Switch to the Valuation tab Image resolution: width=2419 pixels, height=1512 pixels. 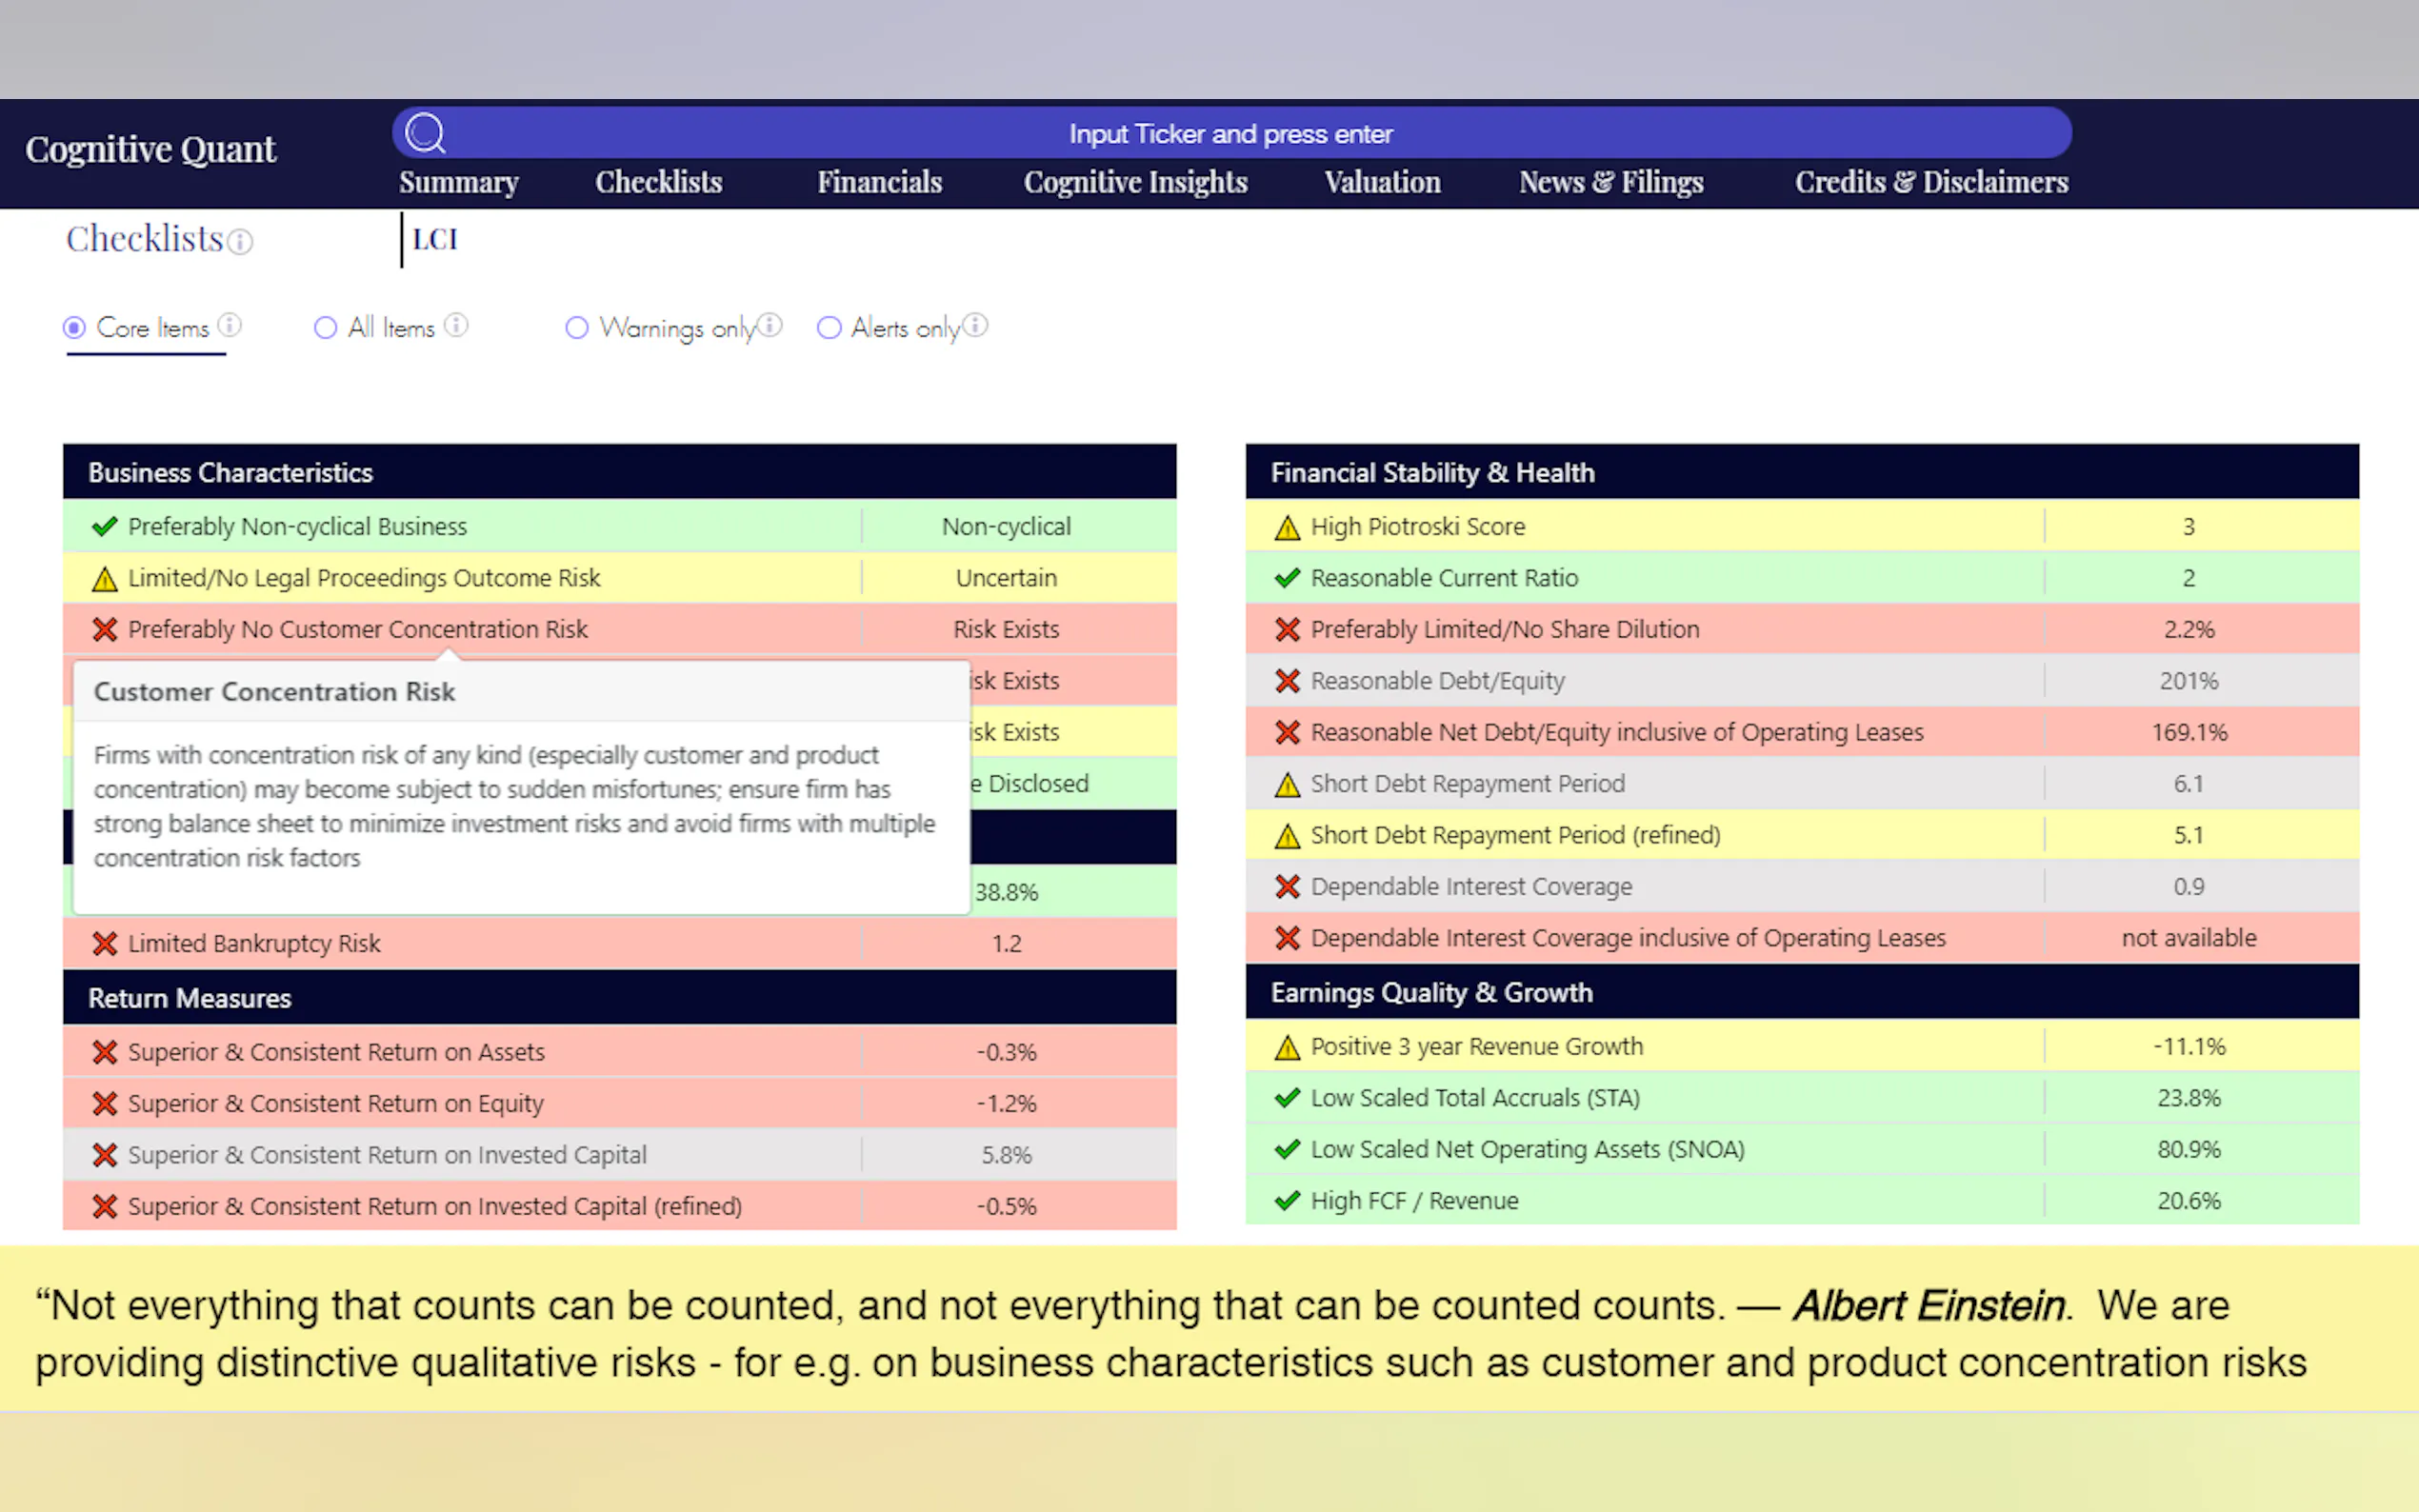coord(1382,182)
